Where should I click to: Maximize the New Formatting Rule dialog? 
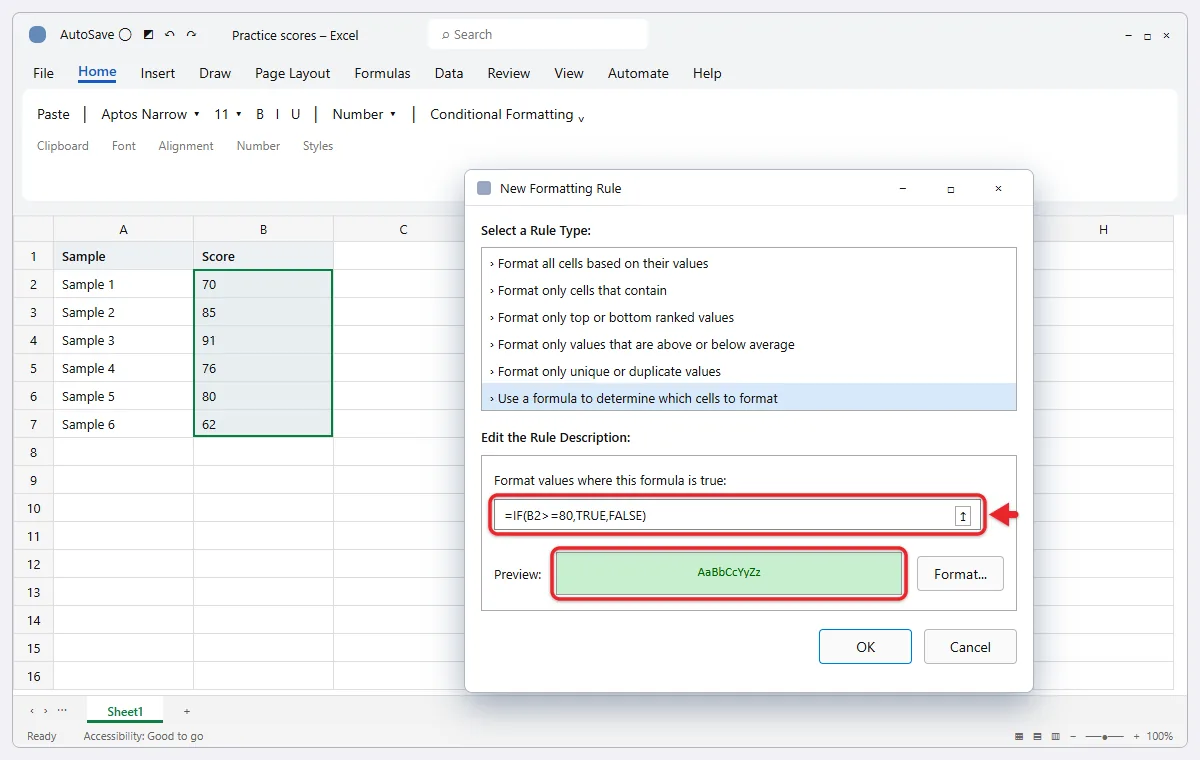pyautogui.click(x=950, y=188)
